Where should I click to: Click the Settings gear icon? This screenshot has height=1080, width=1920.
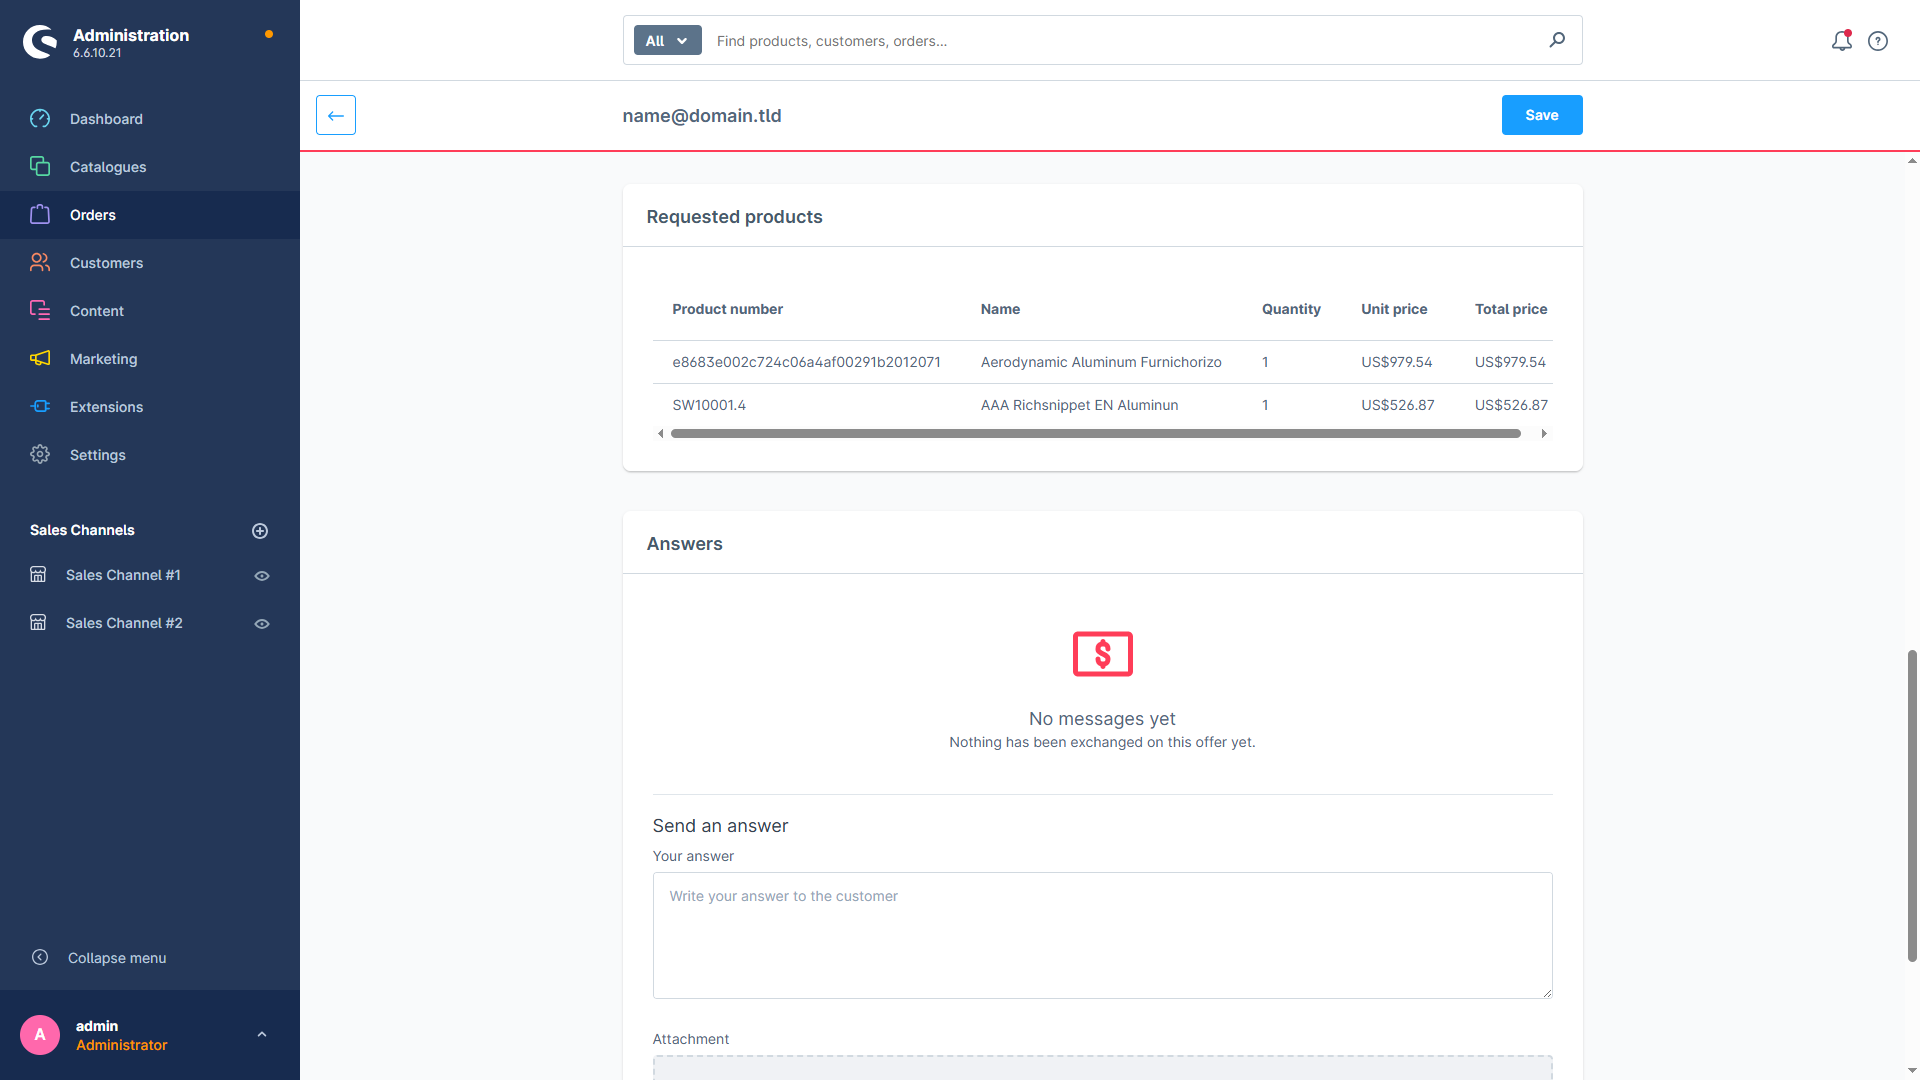(x=40, y=455)
